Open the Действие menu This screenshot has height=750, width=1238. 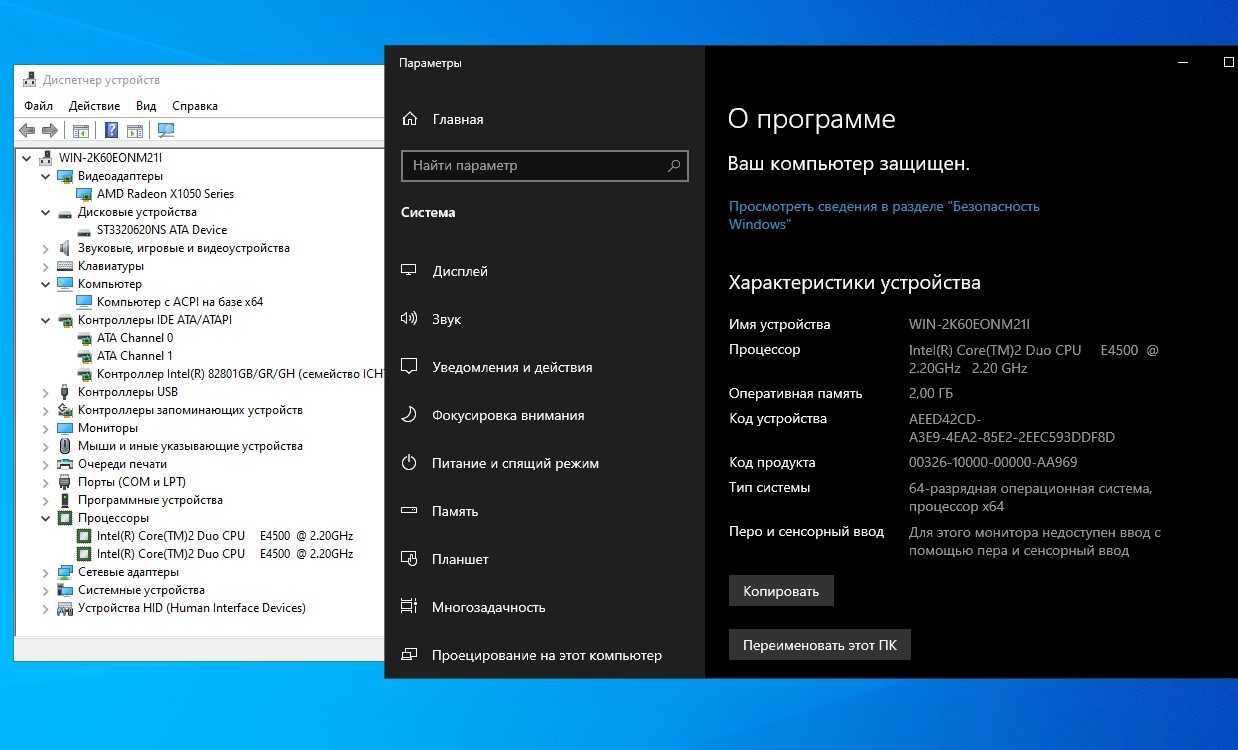(94, 106)
